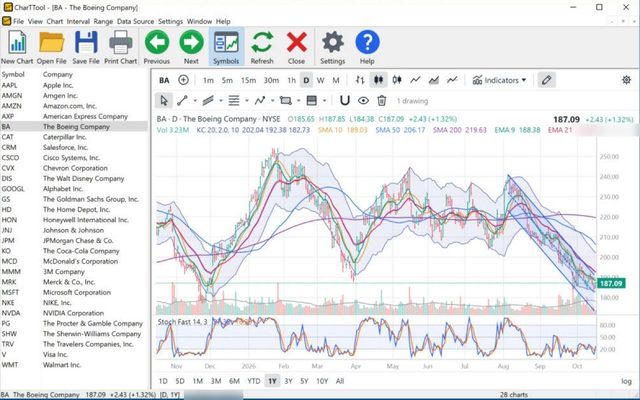Toggle log scale on the chart
The image size is (640, 400).
tap(626, 381)
